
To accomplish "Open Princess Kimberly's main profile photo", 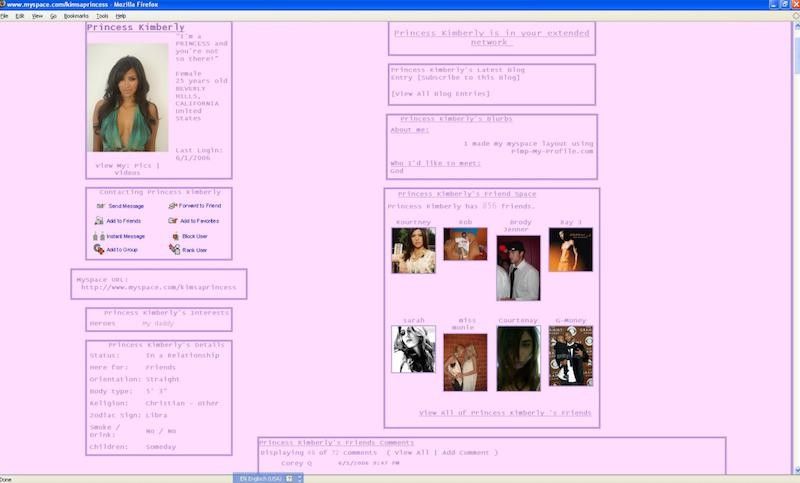I will pyautogui.click(x=128, y=97).
